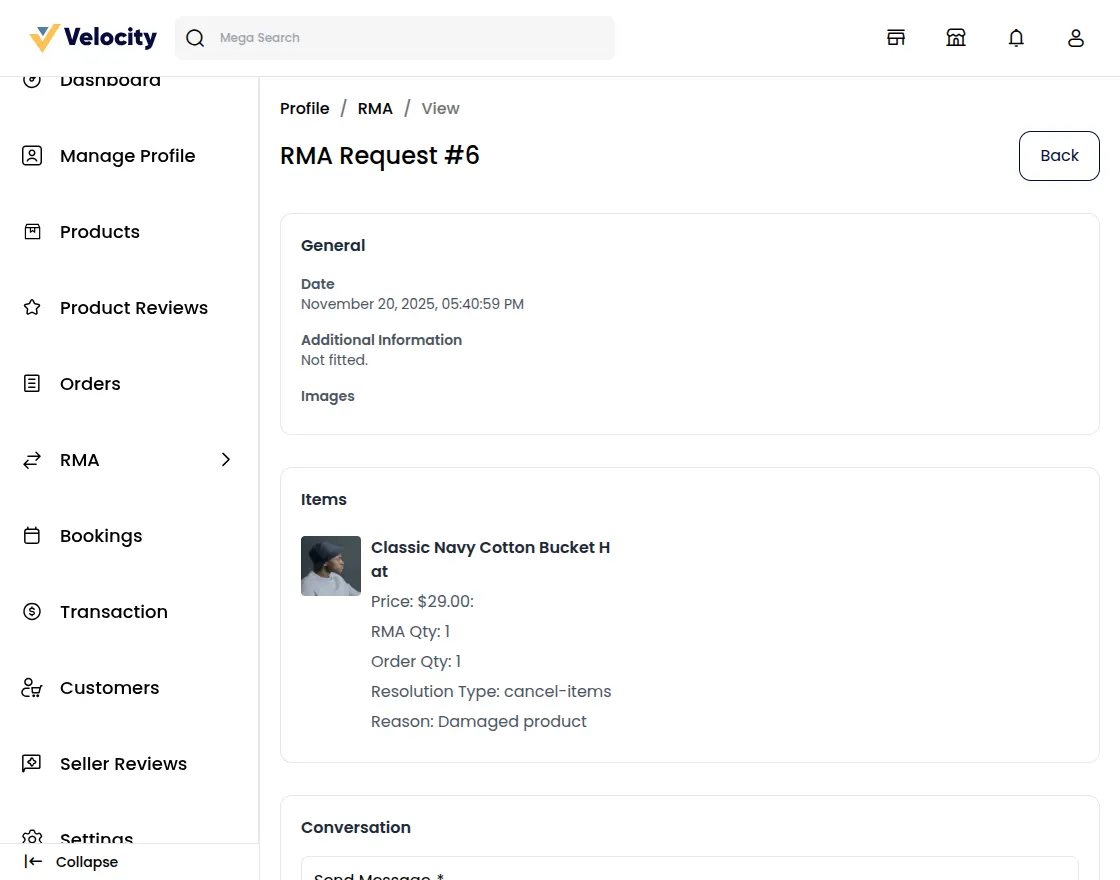Select the Products sidebar icon
1120x880 pixels.
(32, 231)
